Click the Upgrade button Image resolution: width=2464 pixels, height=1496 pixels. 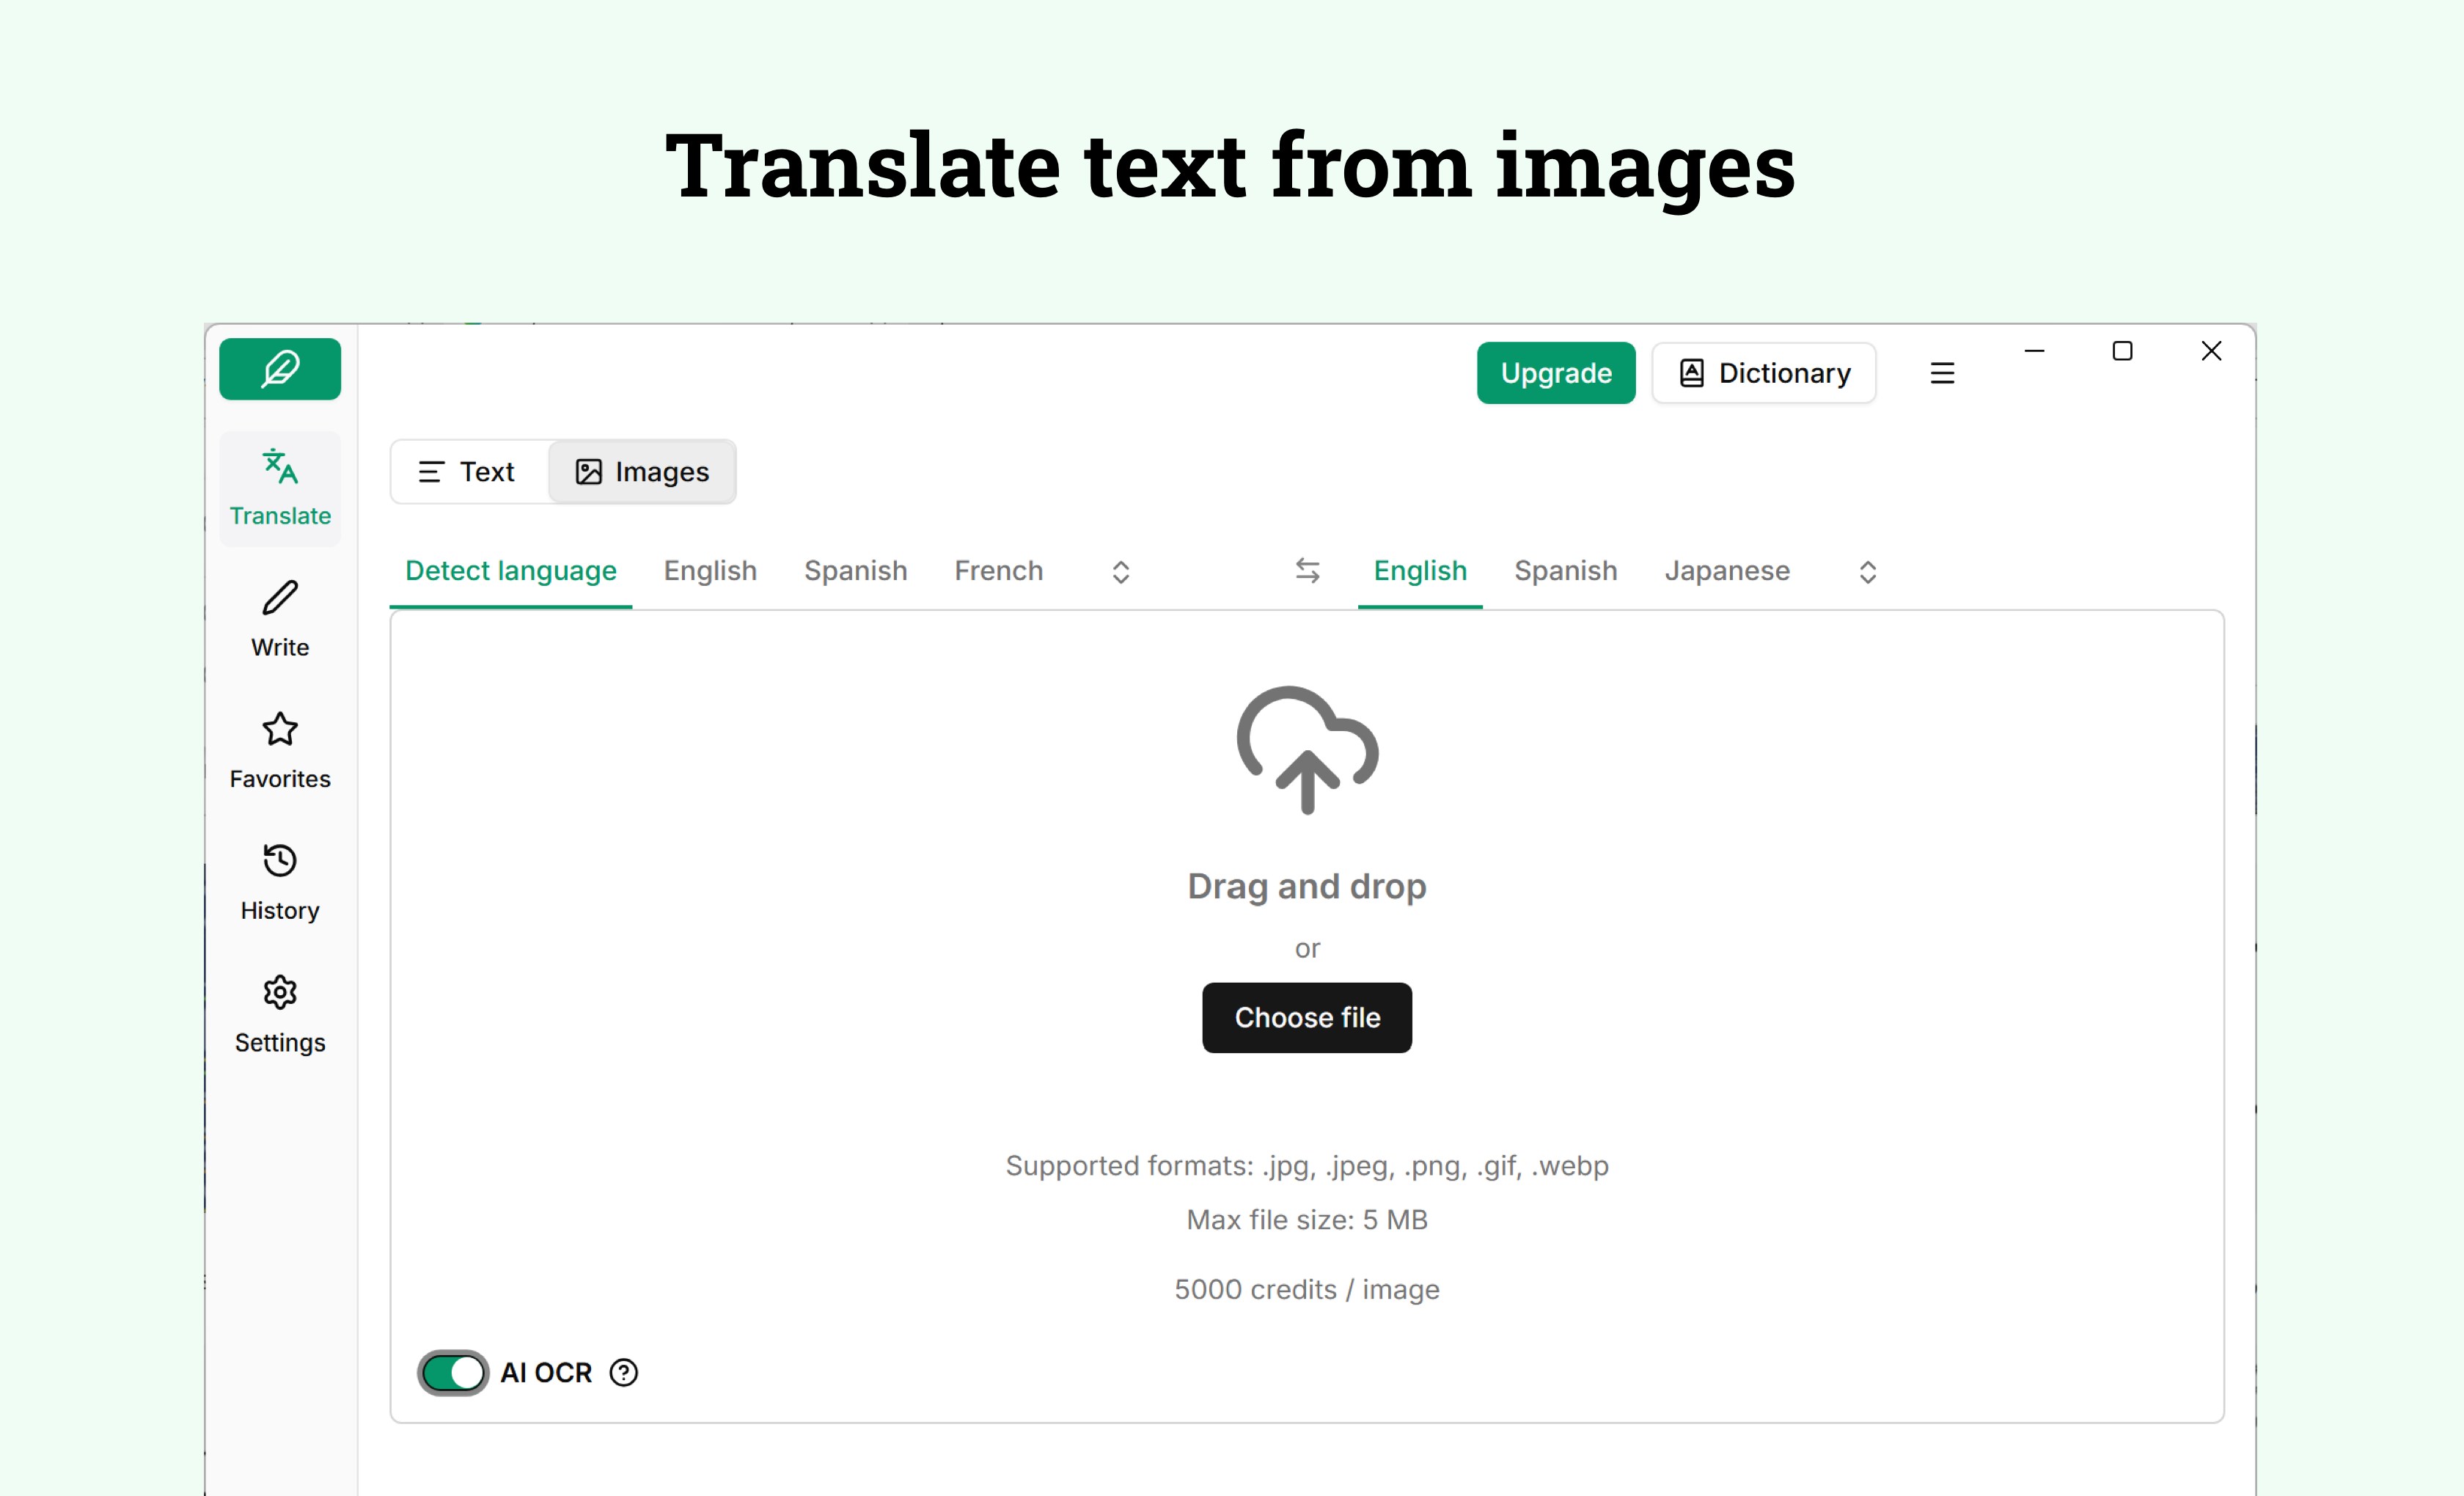click(x=1555, y=372)
